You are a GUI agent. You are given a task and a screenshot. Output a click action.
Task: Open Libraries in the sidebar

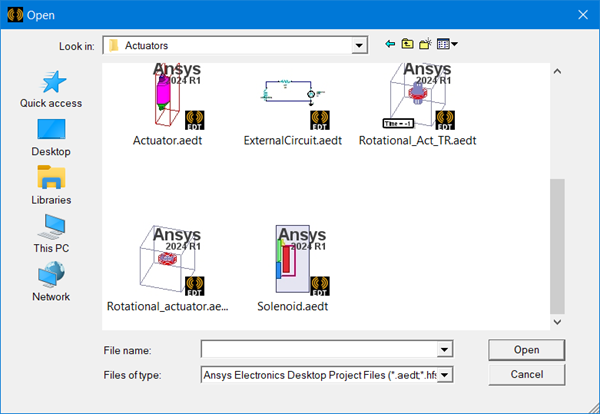click(x=51, y=186)
